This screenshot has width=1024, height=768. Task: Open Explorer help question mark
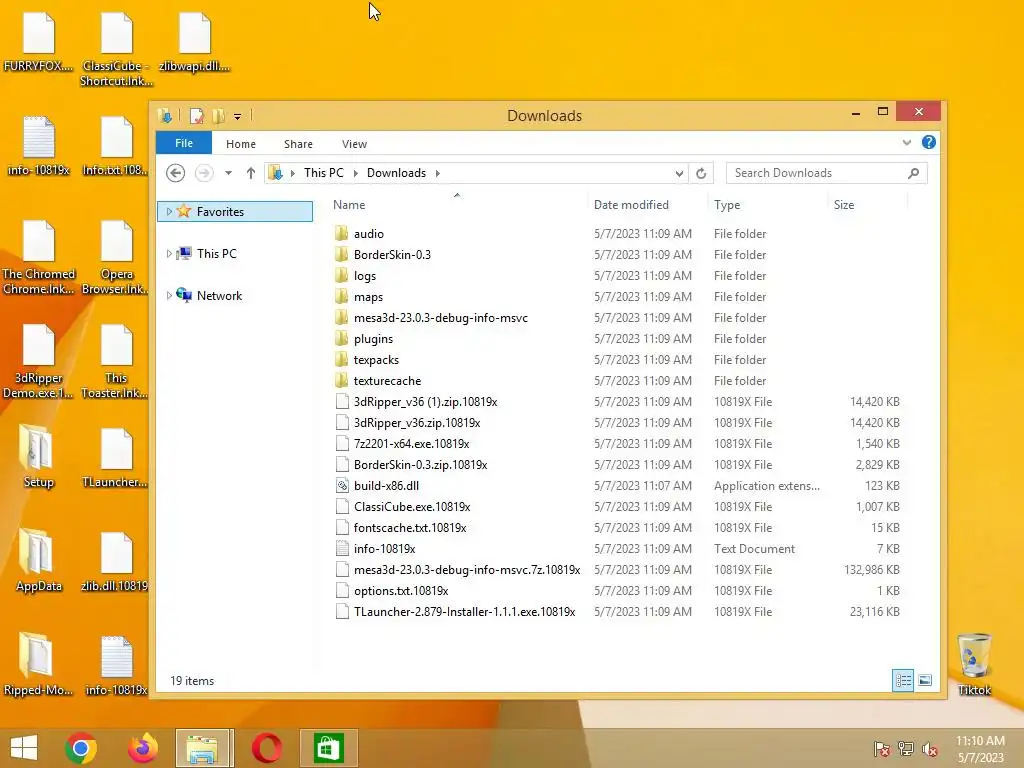click(929, 142)
